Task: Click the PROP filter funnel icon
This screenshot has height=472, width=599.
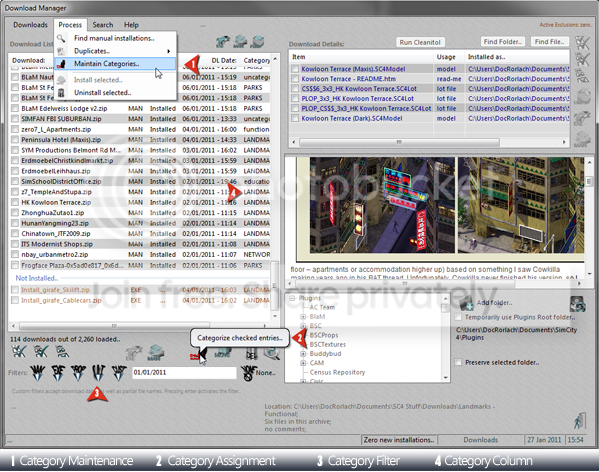Action: click(x=78, y=373)
